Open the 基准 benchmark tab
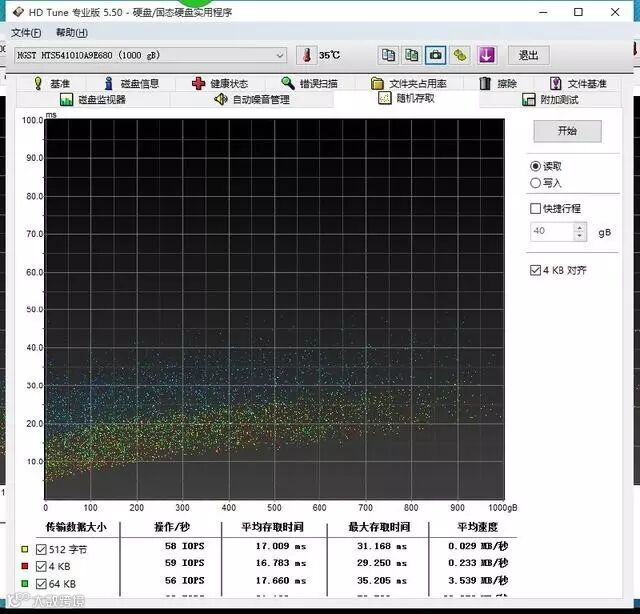The image size is (640, 614). tap(51, 84)
